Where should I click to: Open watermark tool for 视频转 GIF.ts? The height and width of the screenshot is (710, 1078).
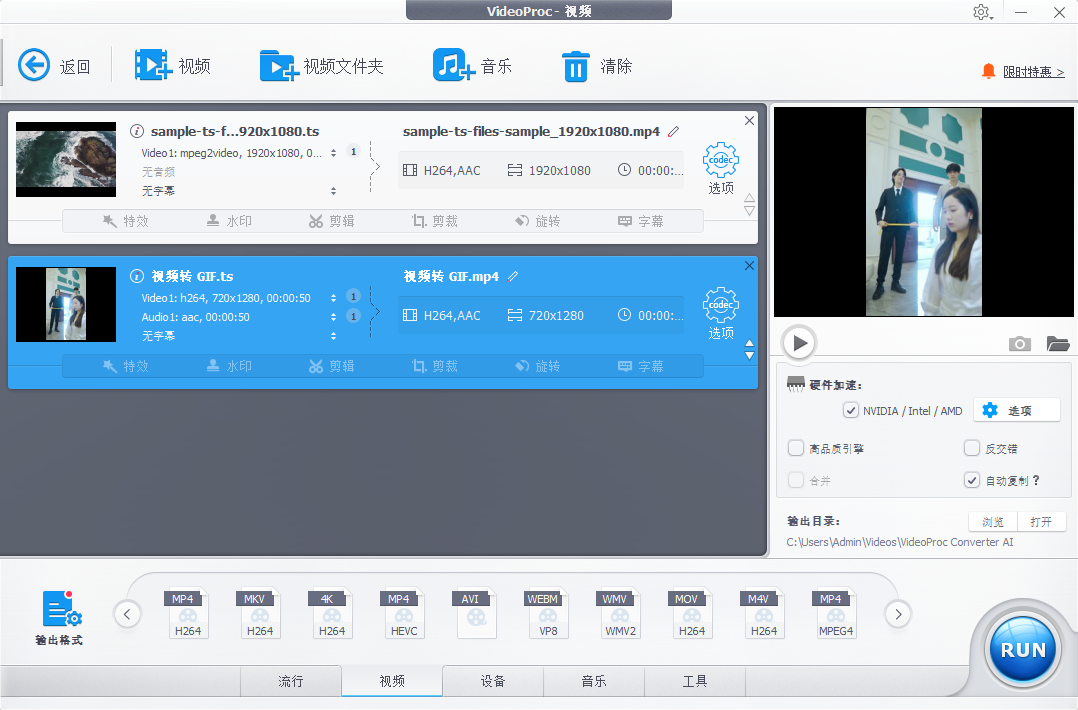(228, 365)
